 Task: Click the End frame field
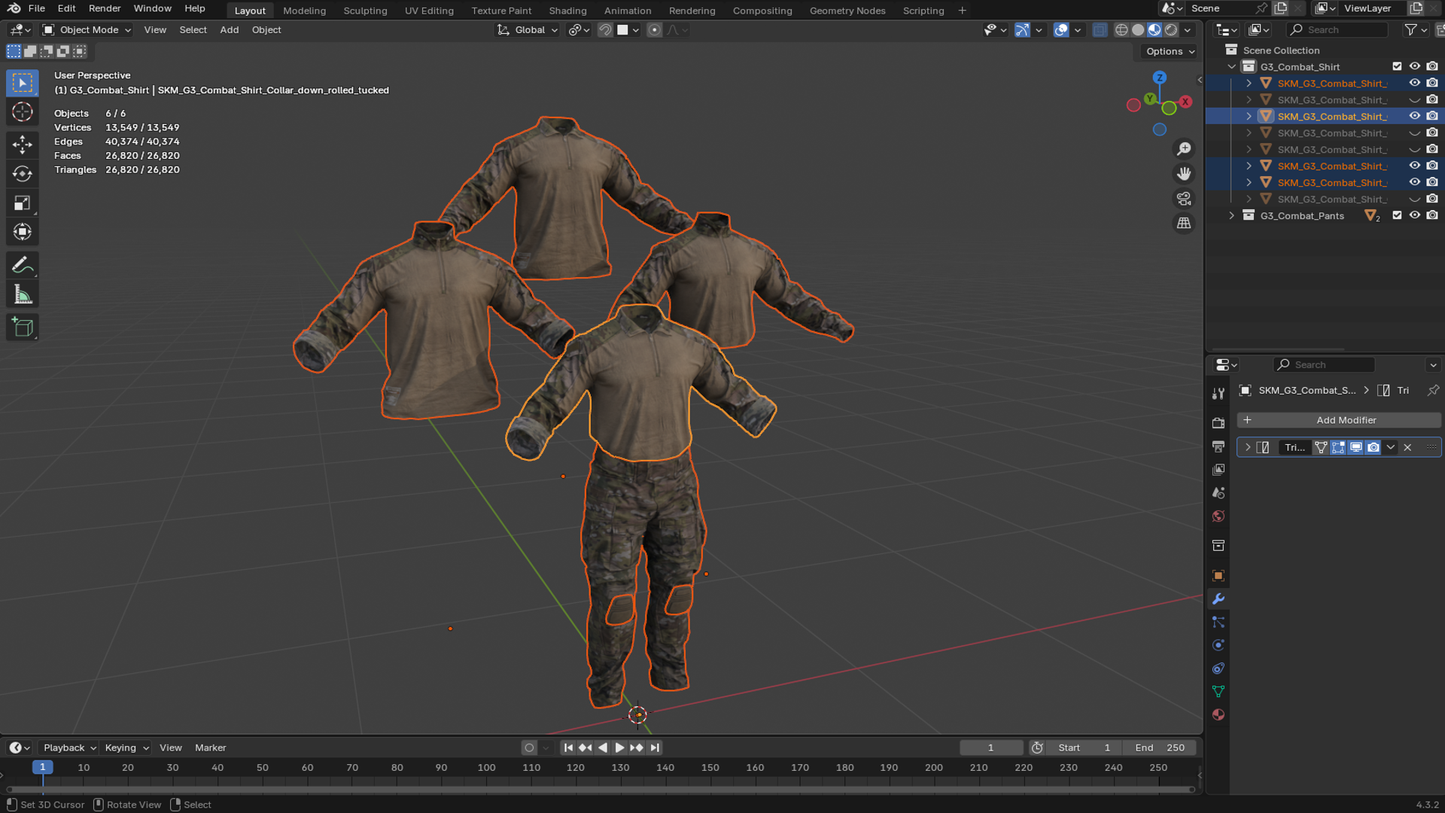click(1160, 748)
